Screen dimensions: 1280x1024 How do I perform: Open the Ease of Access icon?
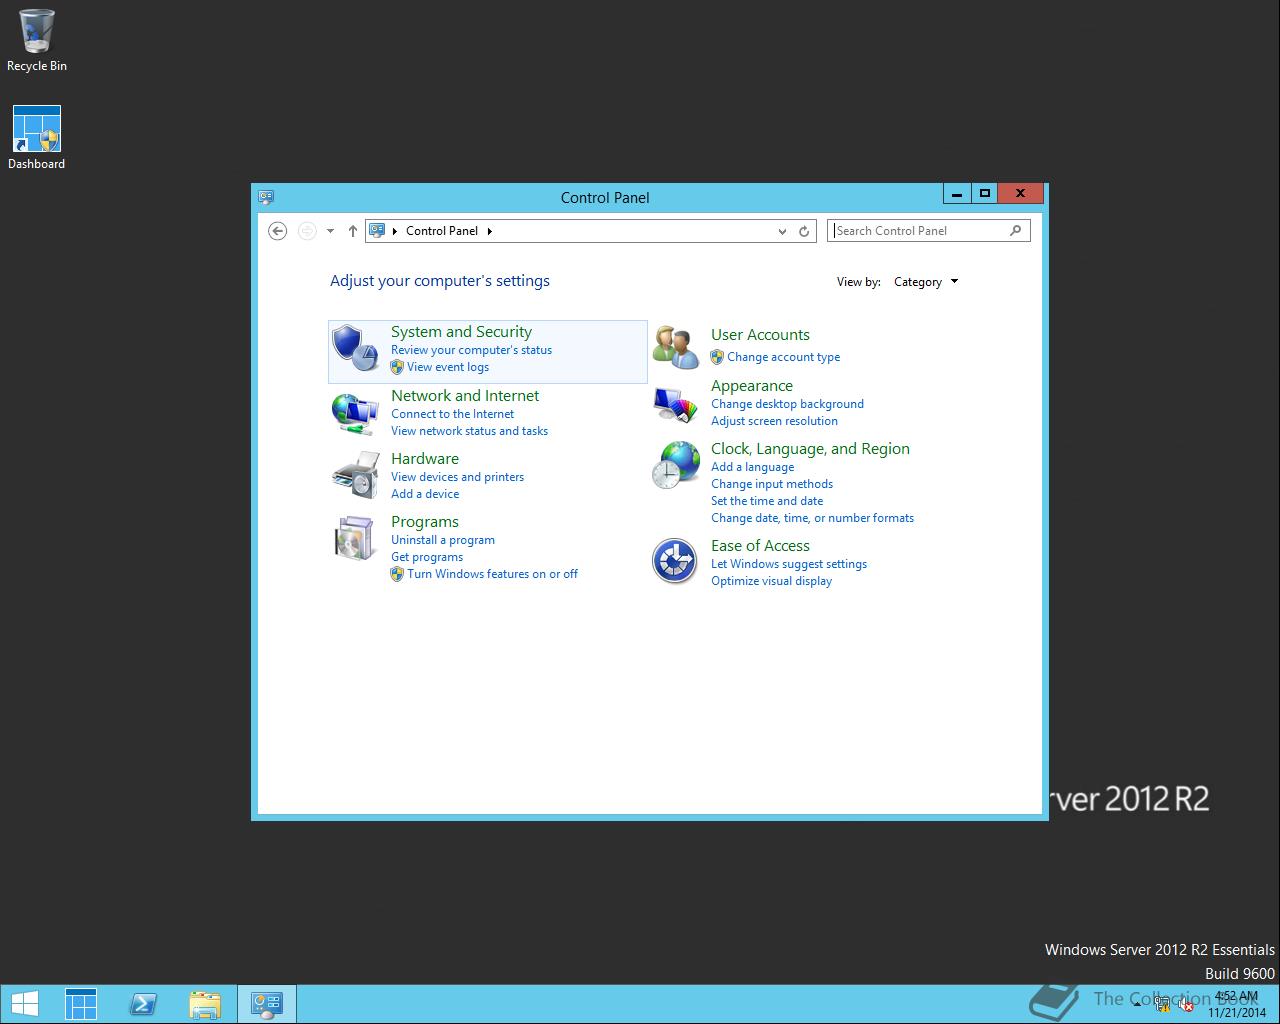click(675, 561)
